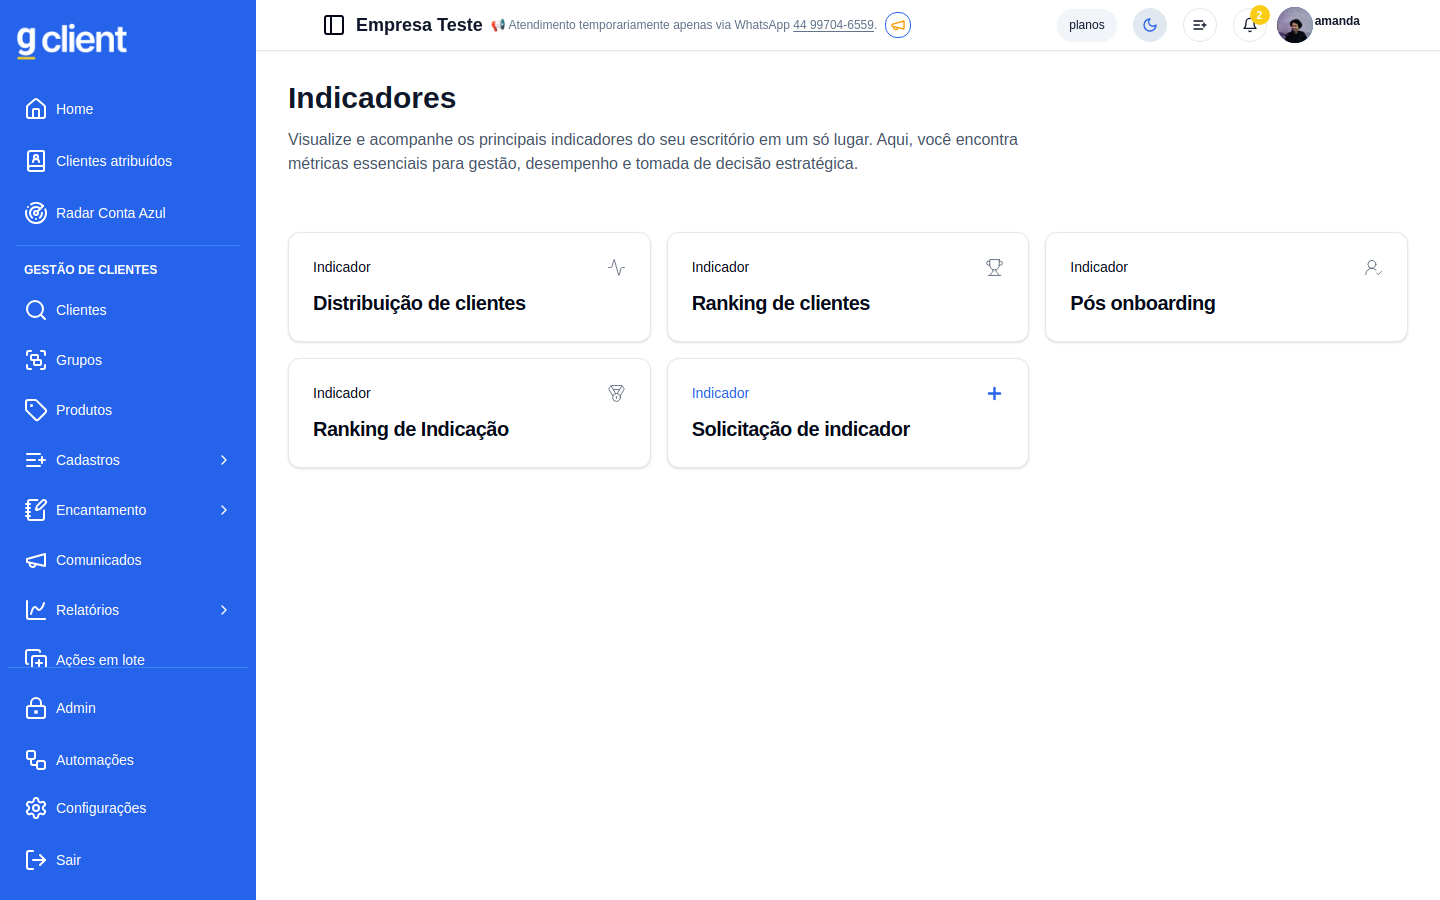Toggle dark mode moon icon
Screen dimensions: 1440x900
tap(1150, 25)
